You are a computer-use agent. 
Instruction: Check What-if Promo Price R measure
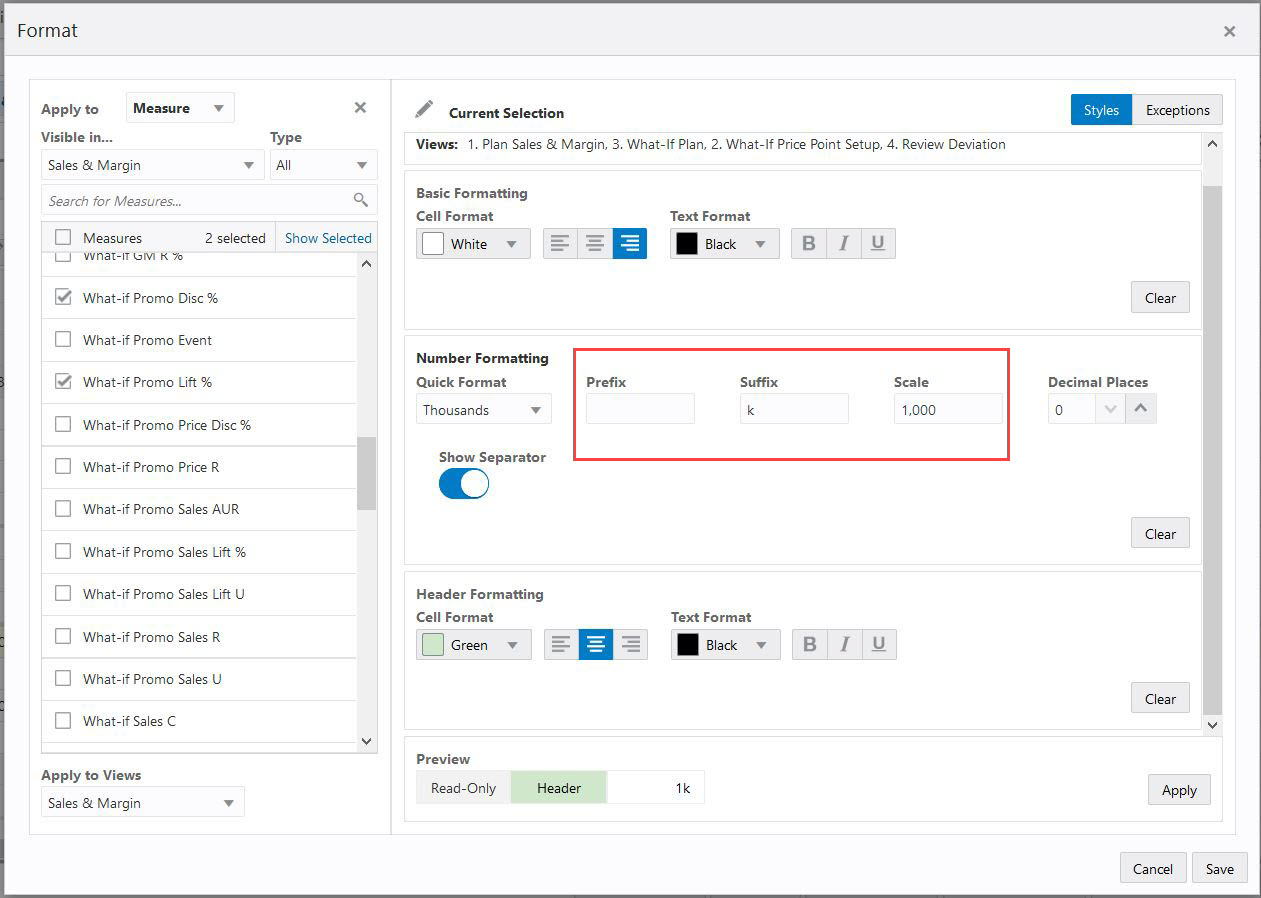click(63, 466)
